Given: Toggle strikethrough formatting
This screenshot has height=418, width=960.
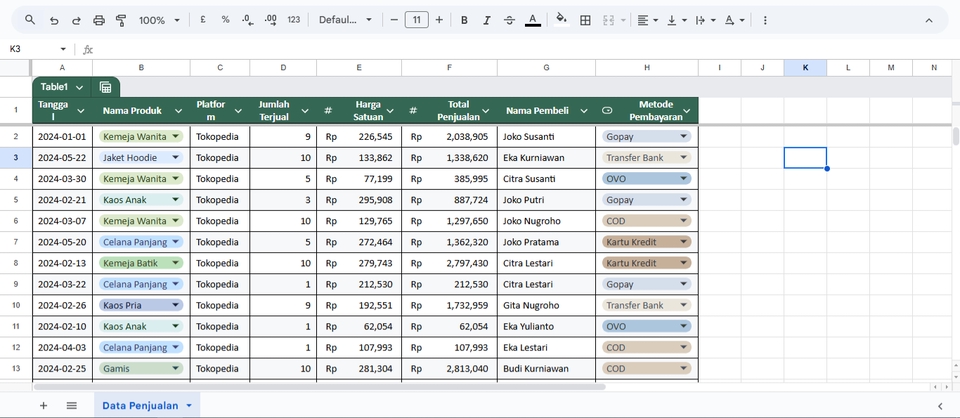Looking at the screenshot, I should click(x=509, y=20).
